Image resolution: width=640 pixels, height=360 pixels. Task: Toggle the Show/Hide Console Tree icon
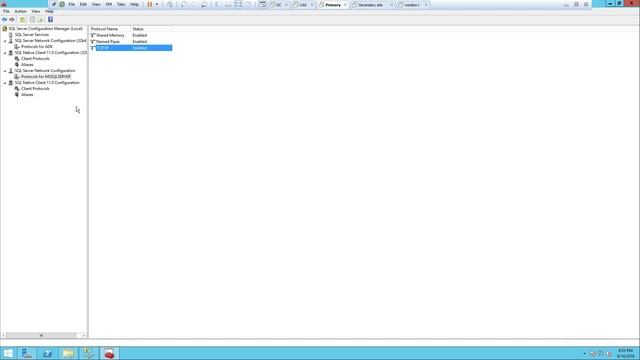pyautogui.click(x=32, y=20)
